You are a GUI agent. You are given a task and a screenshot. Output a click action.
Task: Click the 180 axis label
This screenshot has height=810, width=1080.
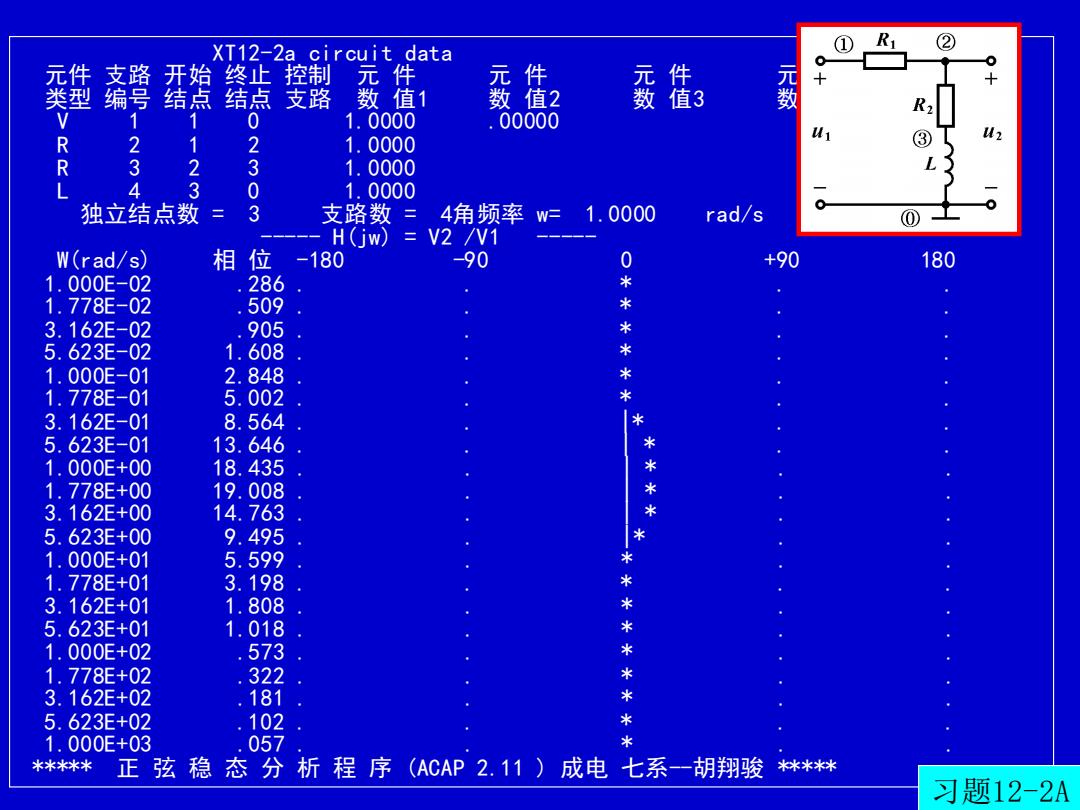click(938, 260)
